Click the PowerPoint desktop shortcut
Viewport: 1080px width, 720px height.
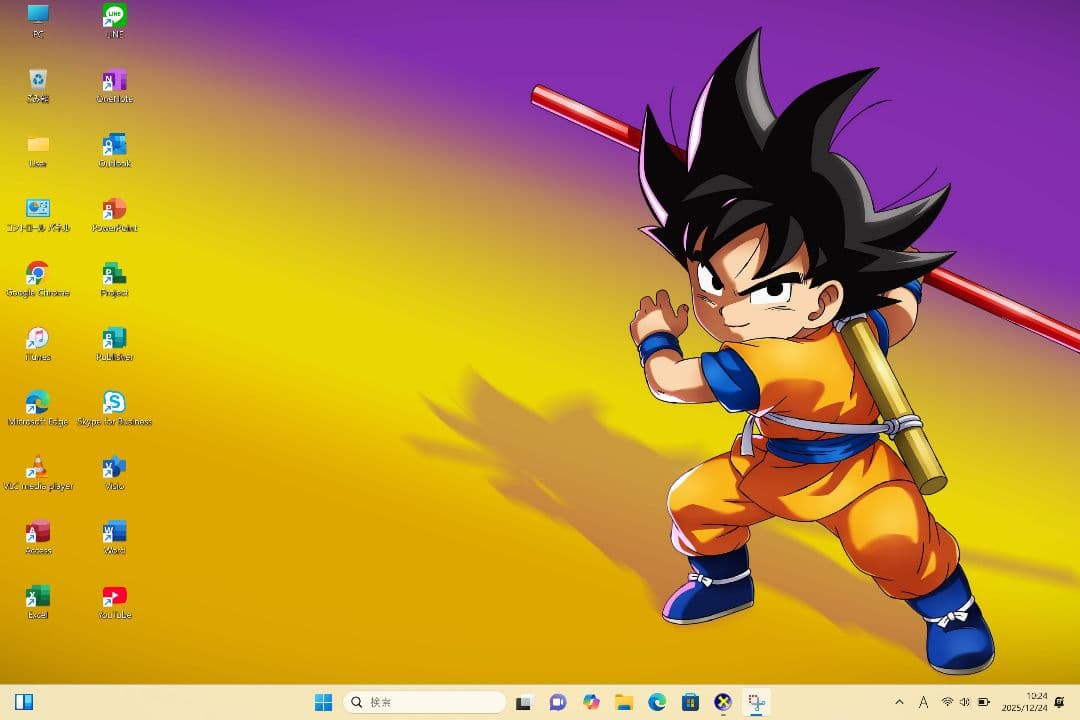[x=114, y=209]
